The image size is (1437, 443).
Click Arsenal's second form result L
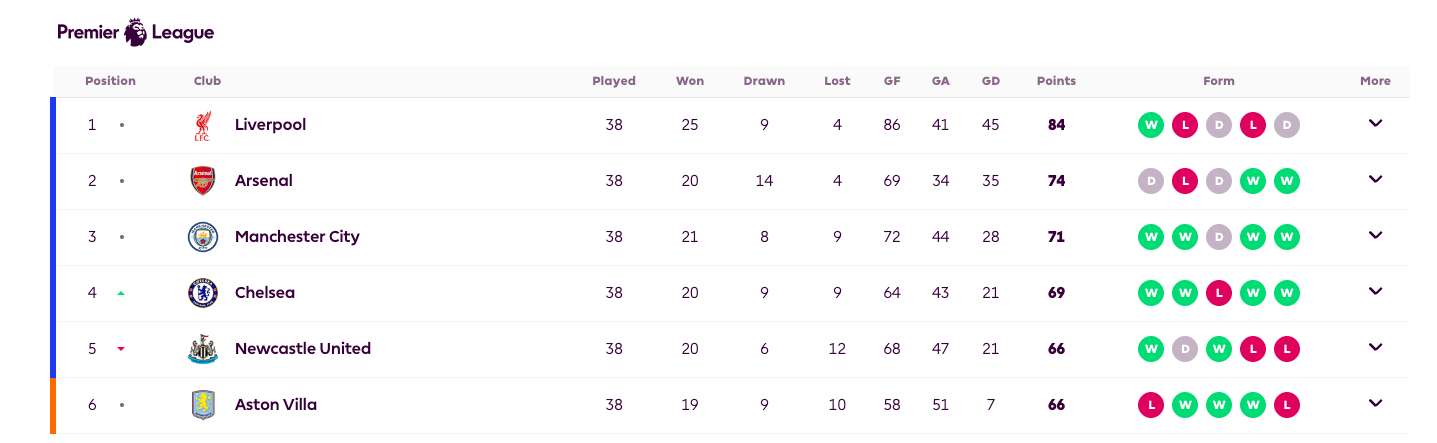(1185, 181)
